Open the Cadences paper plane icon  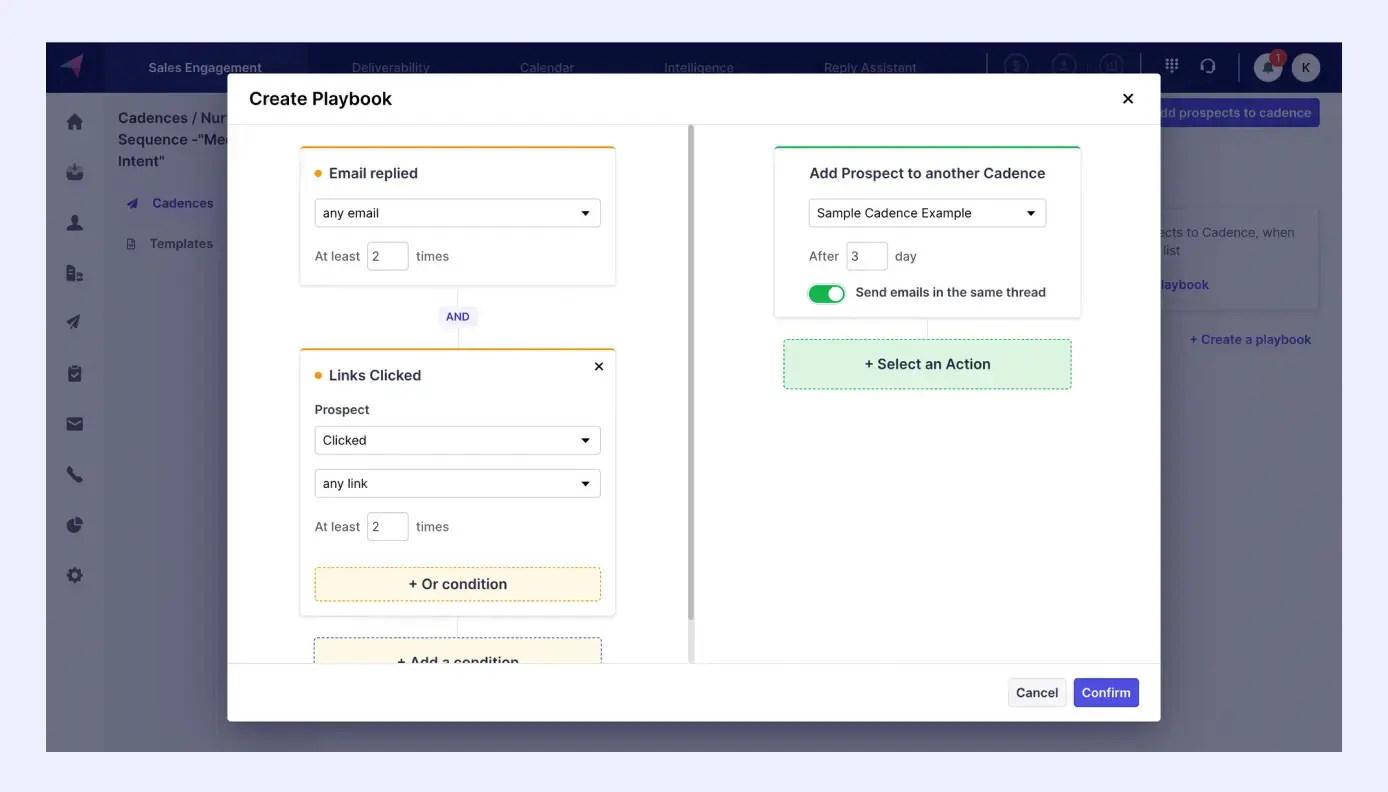(x=74, y=322)
